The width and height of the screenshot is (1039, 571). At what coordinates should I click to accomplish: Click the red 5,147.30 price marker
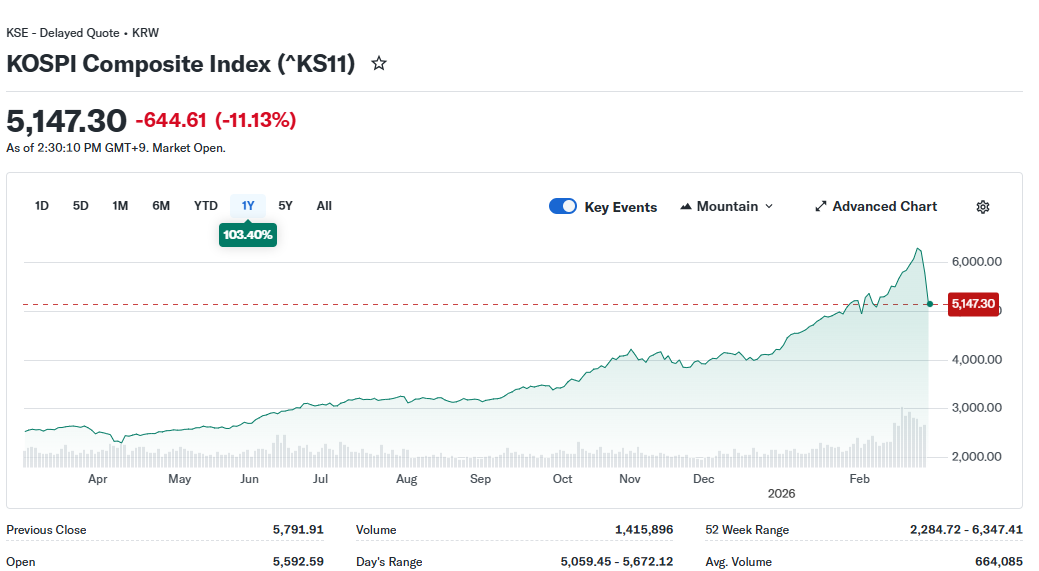[x=973, y=304]
